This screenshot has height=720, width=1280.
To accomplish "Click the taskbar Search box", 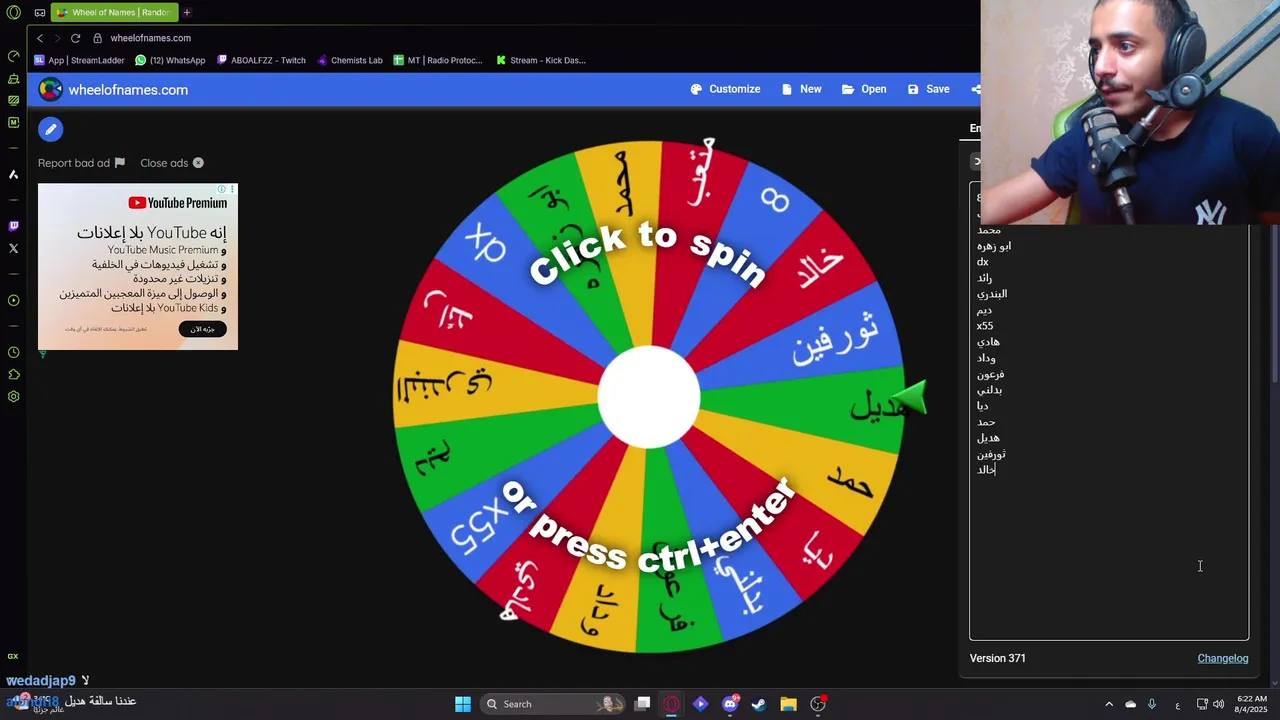I will coord(551,704).
